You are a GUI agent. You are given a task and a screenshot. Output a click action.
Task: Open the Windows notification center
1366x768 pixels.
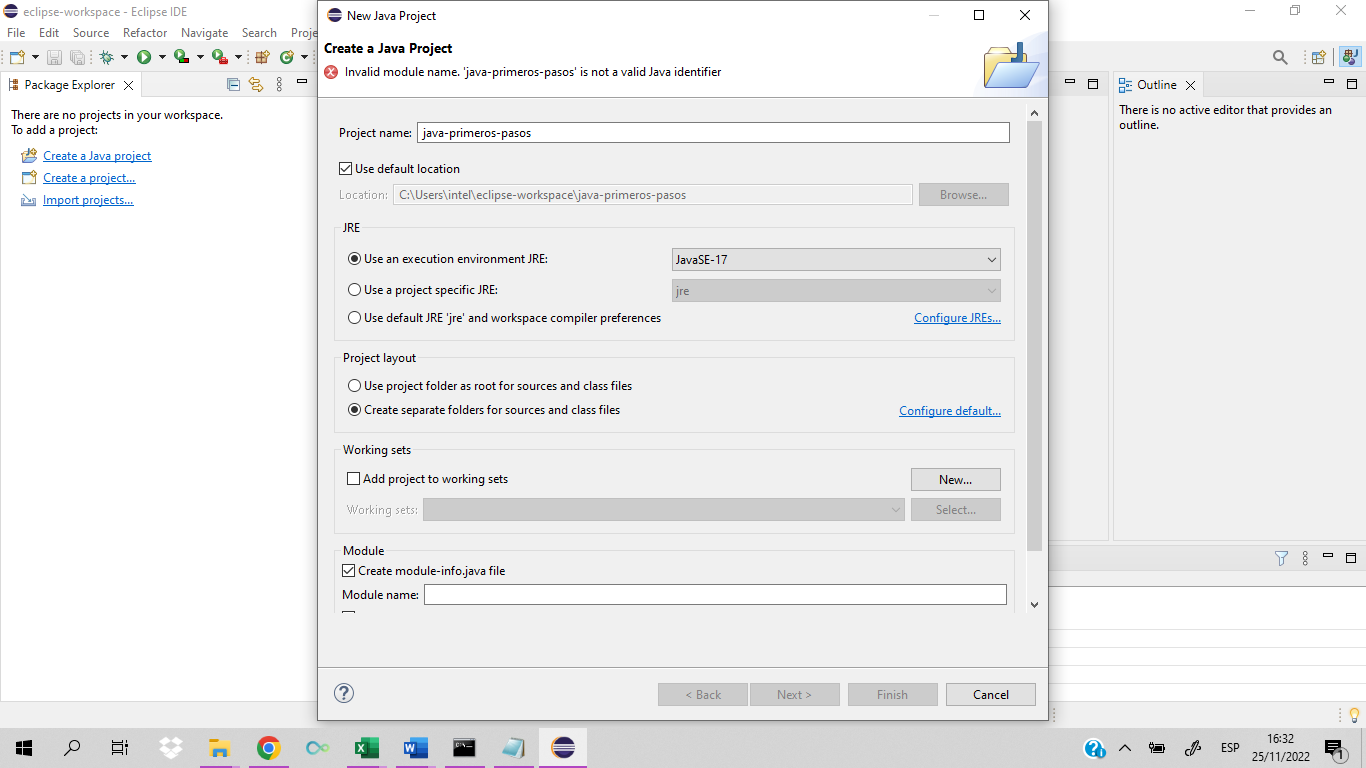point(1333,747)
